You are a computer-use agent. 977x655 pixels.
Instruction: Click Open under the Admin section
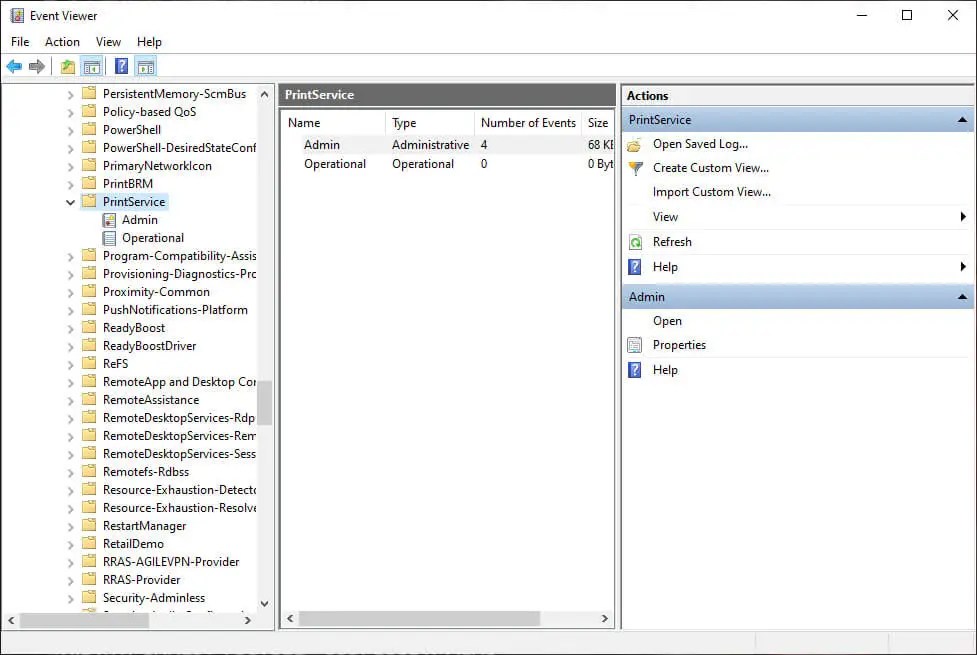(x=667, y=320)
